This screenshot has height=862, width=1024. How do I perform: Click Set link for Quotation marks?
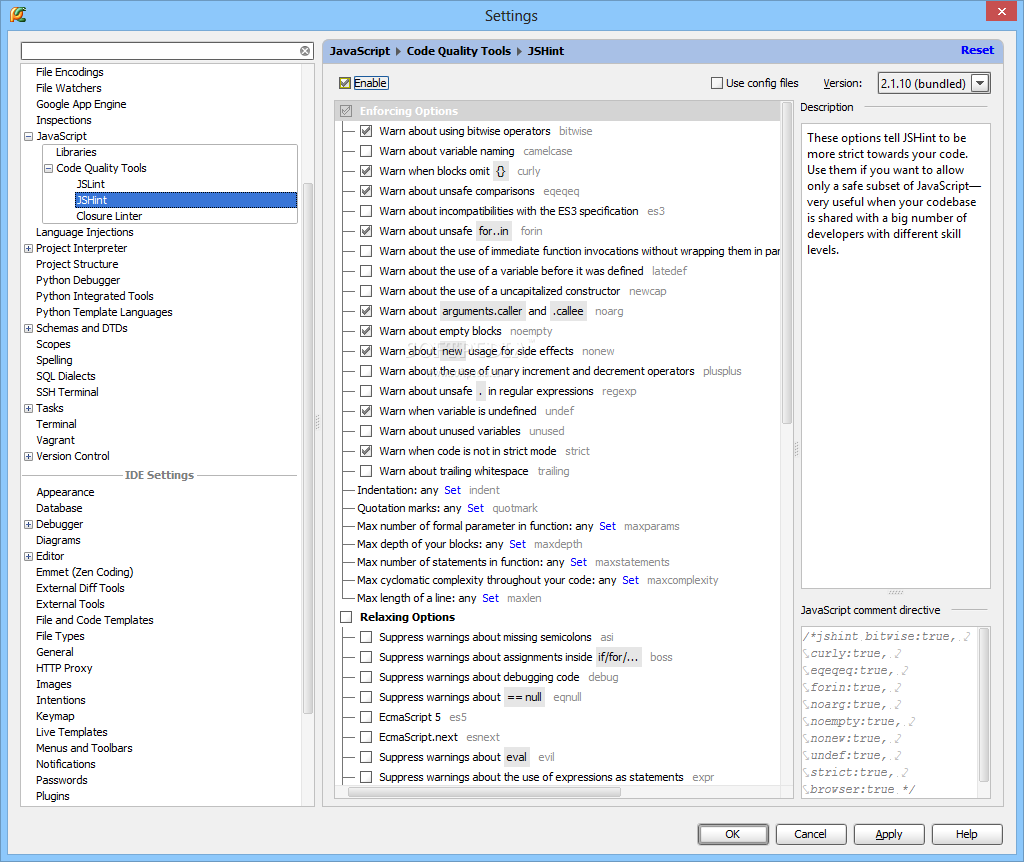(x=475, y=508)
